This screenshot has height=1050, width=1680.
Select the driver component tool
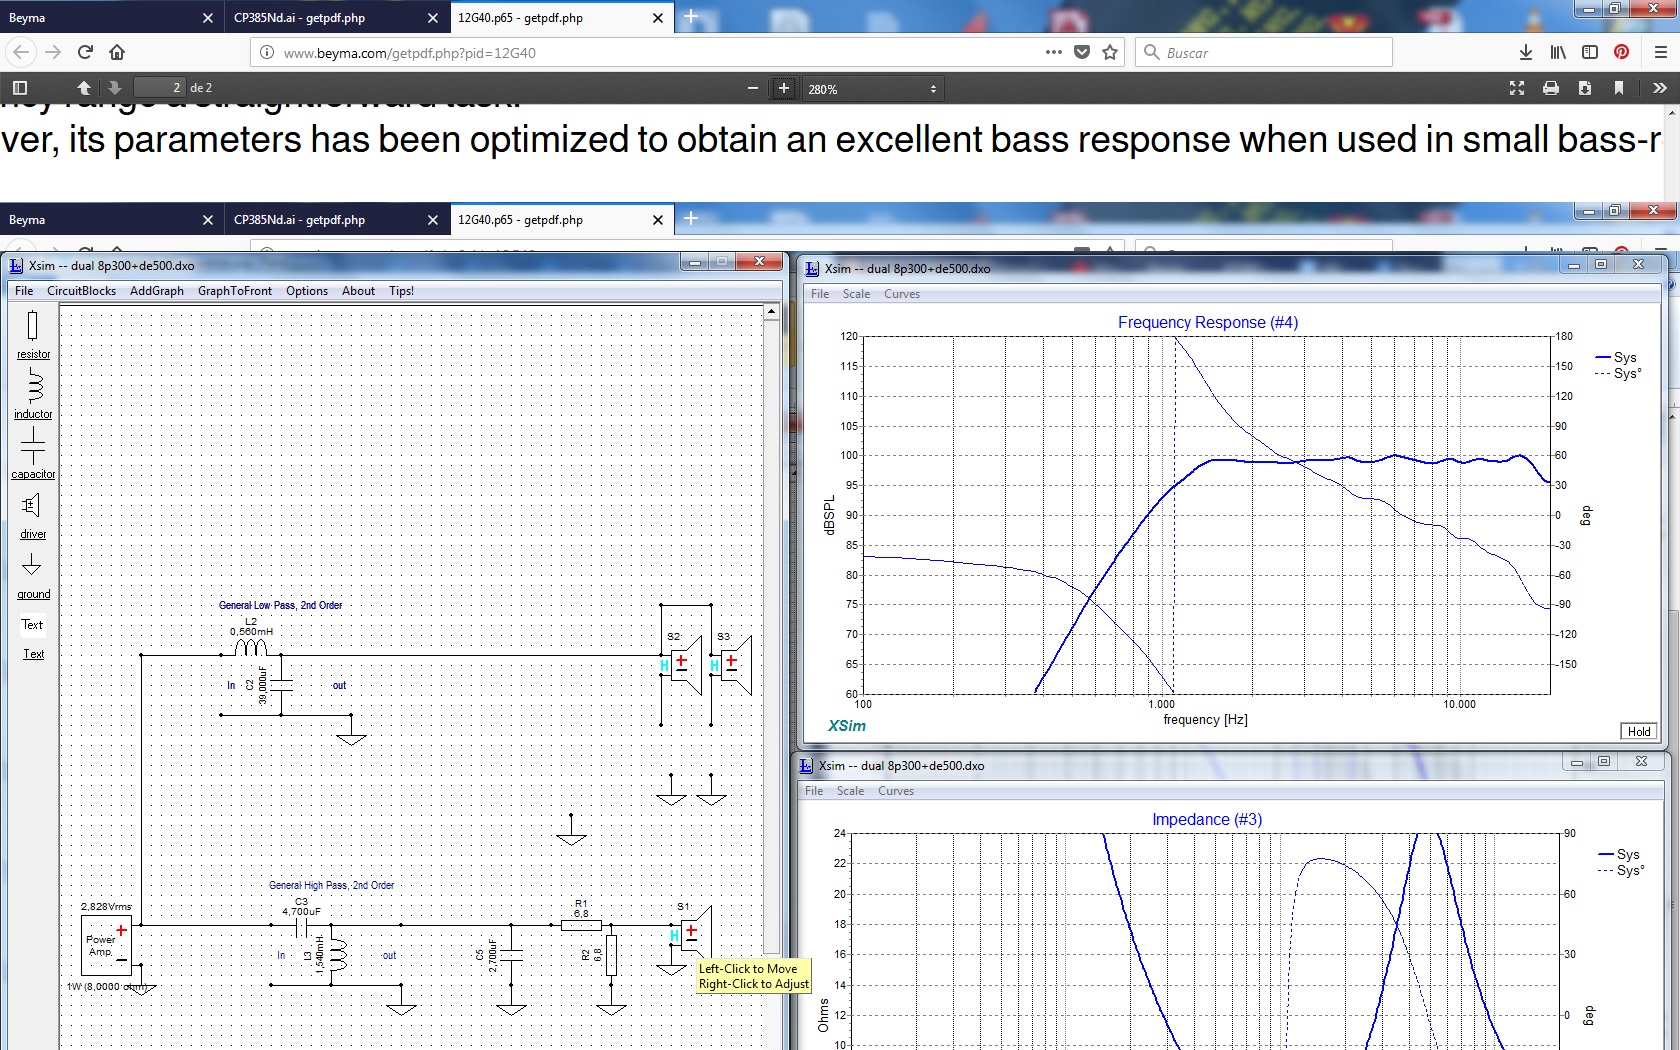(33, 515)
